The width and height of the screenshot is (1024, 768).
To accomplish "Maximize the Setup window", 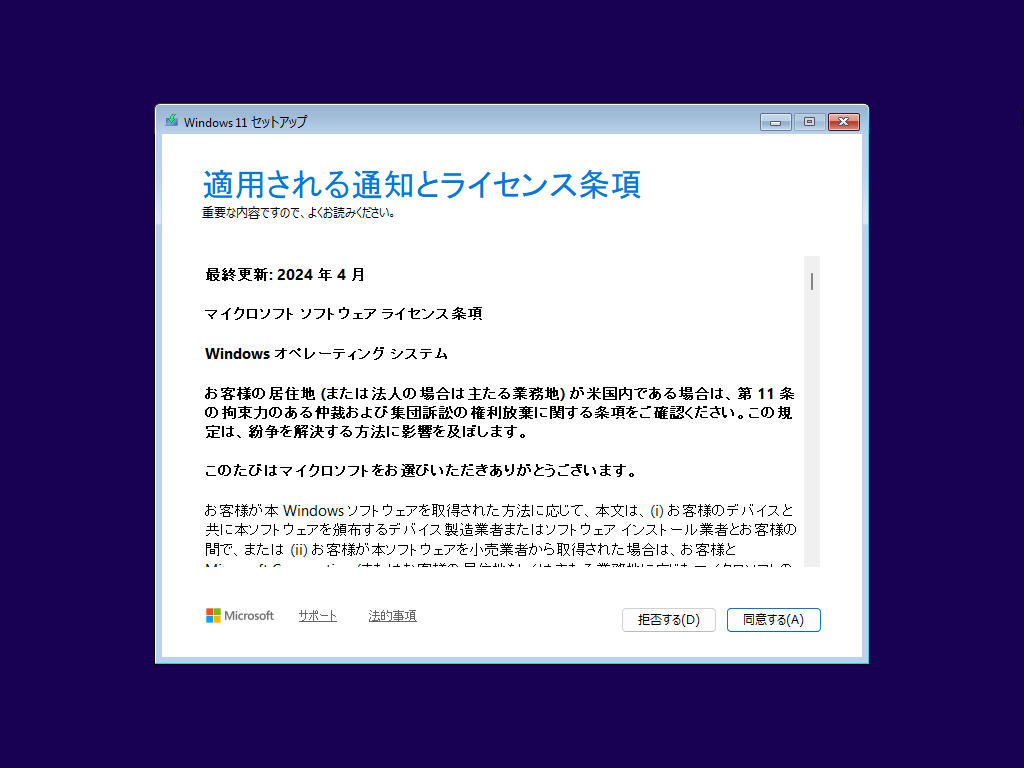I will click(x=809, y=122).
